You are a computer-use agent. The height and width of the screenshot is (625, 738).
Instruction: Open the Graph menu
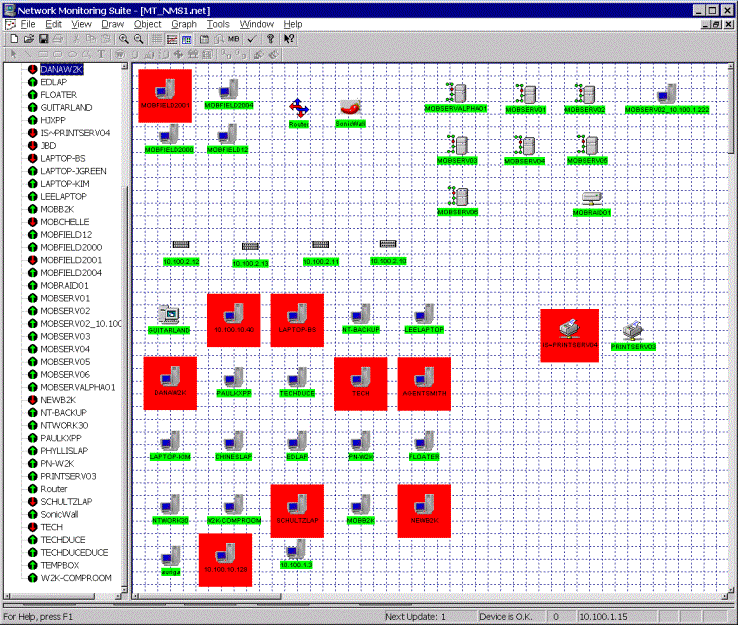(x=184, y=23)
